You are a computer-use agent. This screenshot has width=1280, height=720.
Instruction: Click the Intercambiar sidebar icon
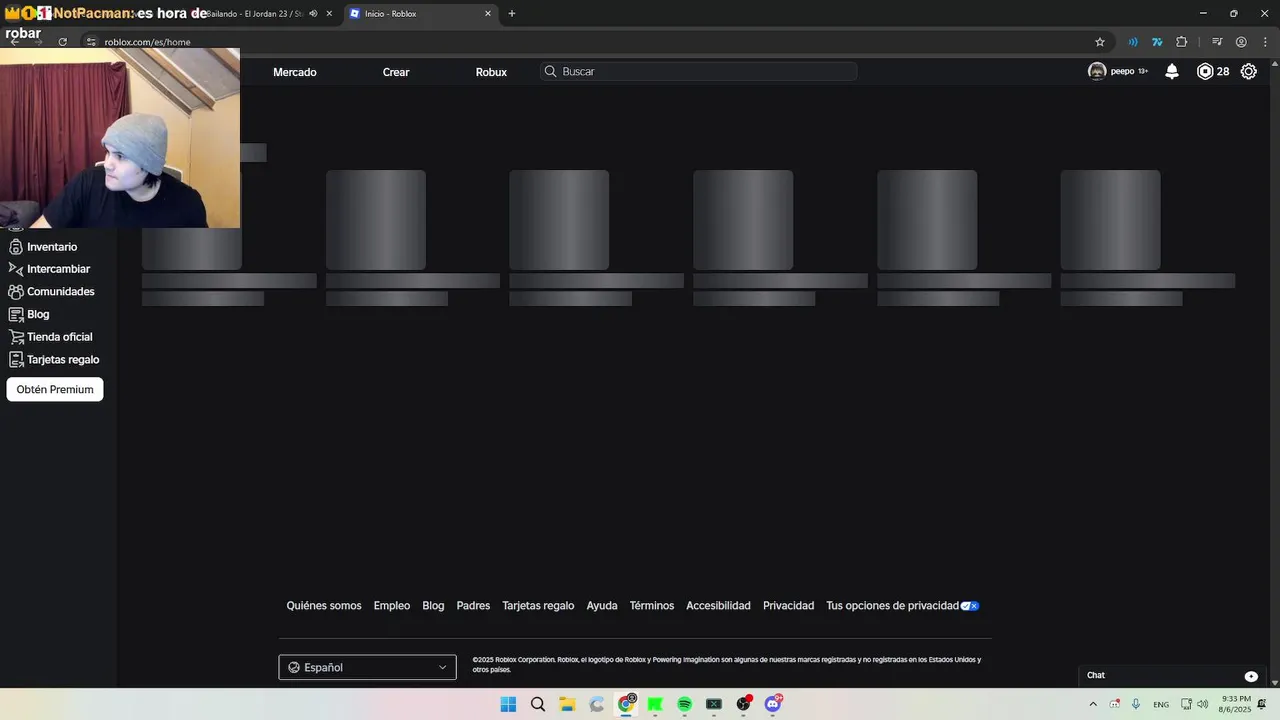point(15,269)
